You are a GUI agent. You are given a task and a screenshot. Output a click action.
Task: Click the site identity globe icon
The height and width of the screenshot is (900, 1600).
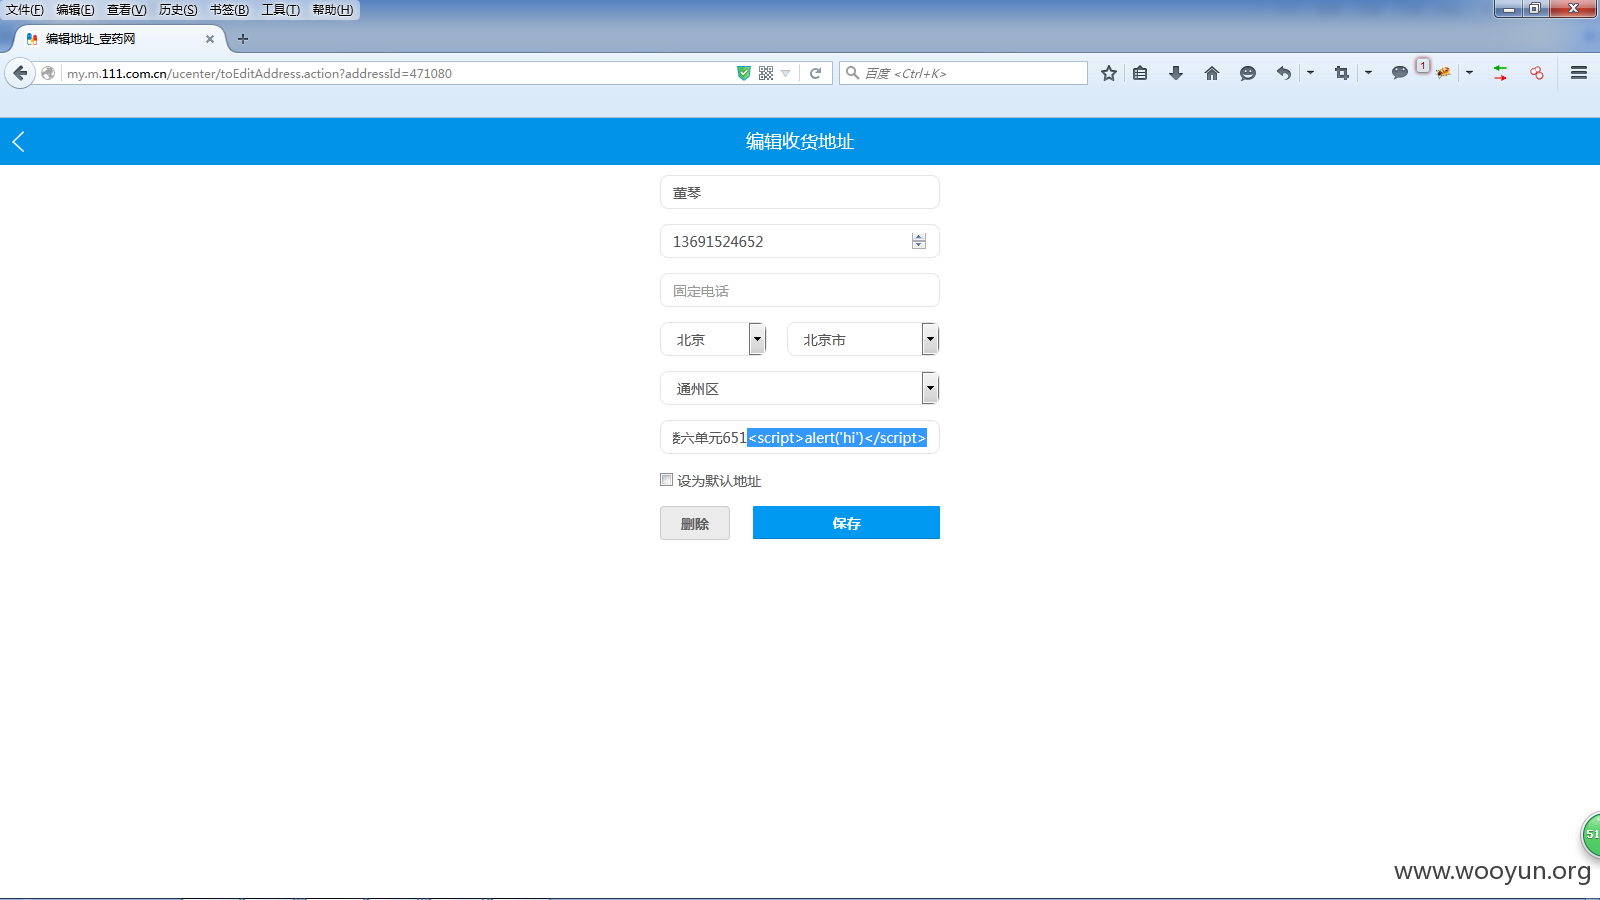[x=48, y=73]
